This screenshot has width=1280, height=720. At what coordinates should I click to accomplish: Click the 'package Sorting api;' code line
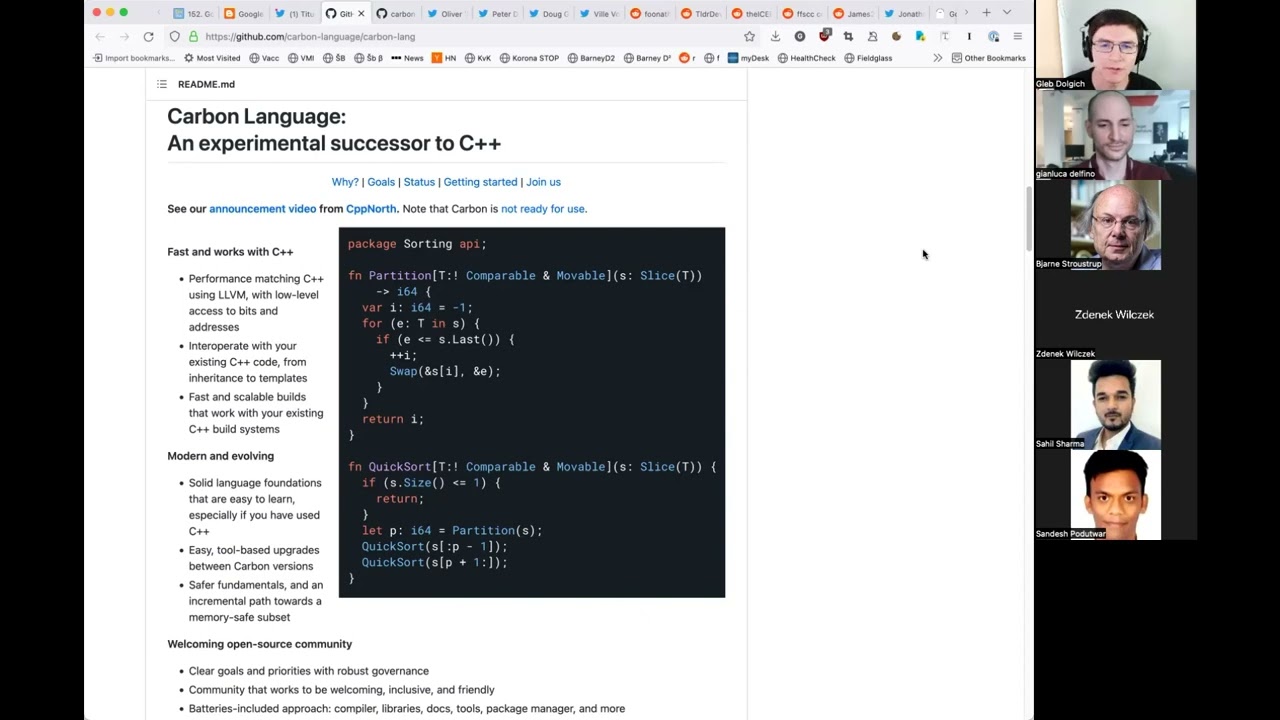pos(417,244)
